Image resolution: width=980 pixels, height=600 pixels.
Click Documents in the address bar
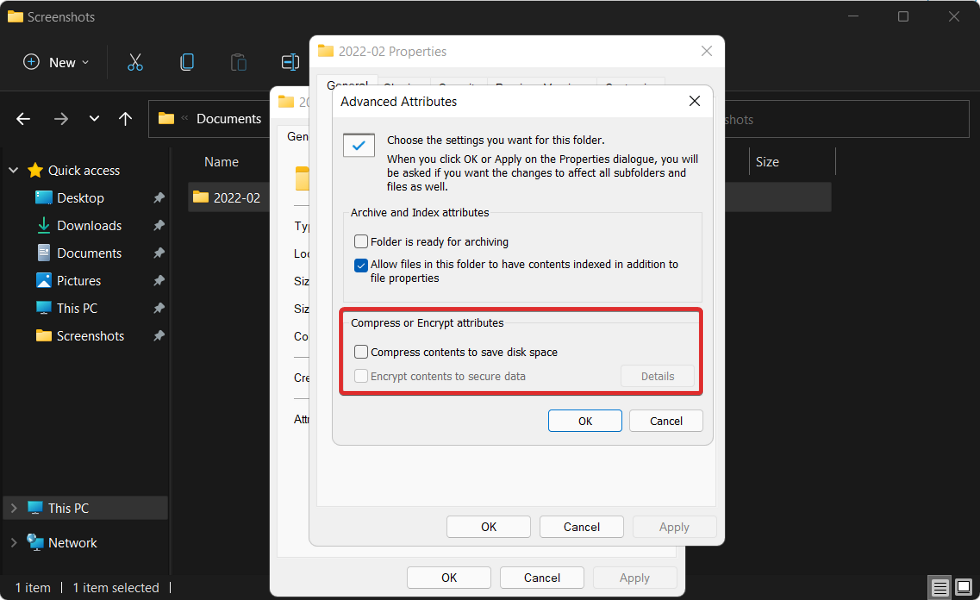coord(229,119)
